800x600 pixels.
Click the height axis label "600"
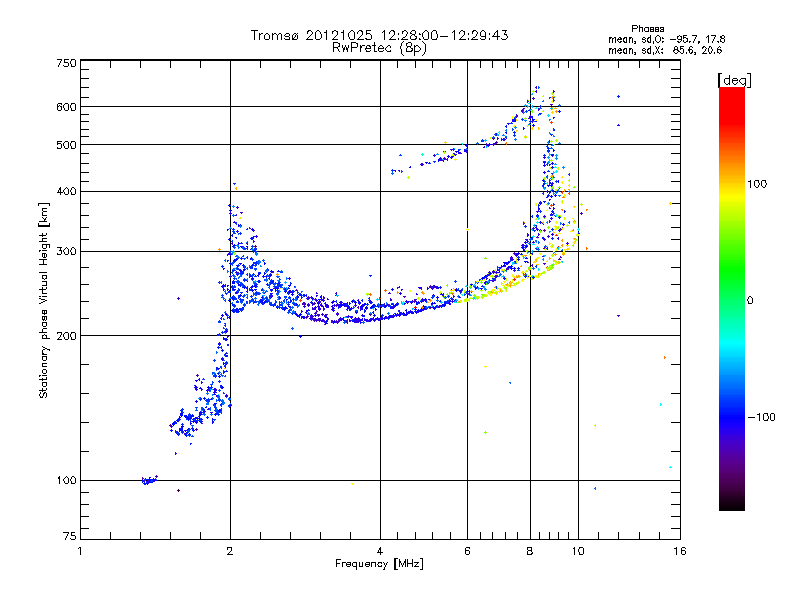66,107
